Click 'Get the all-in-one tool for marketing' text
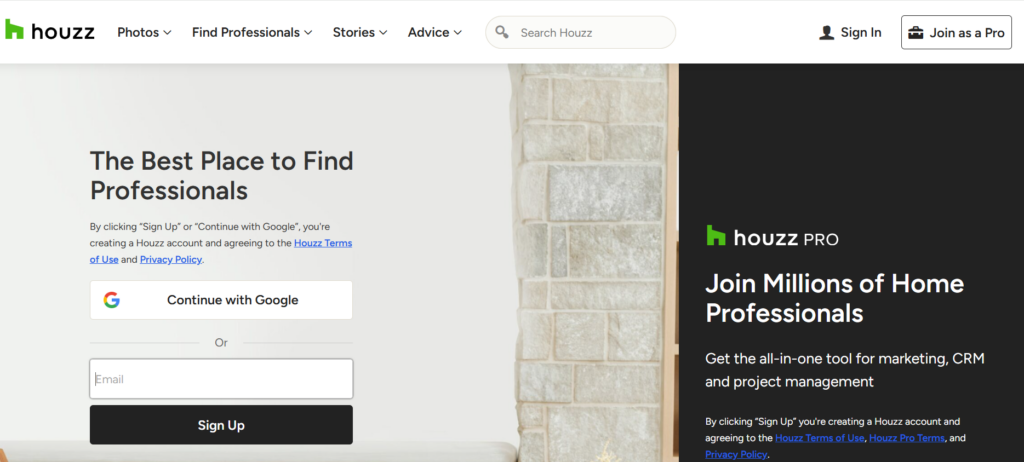Image resolution: width=1024 pixels, height=462 pixels. [x=844, y=370]
